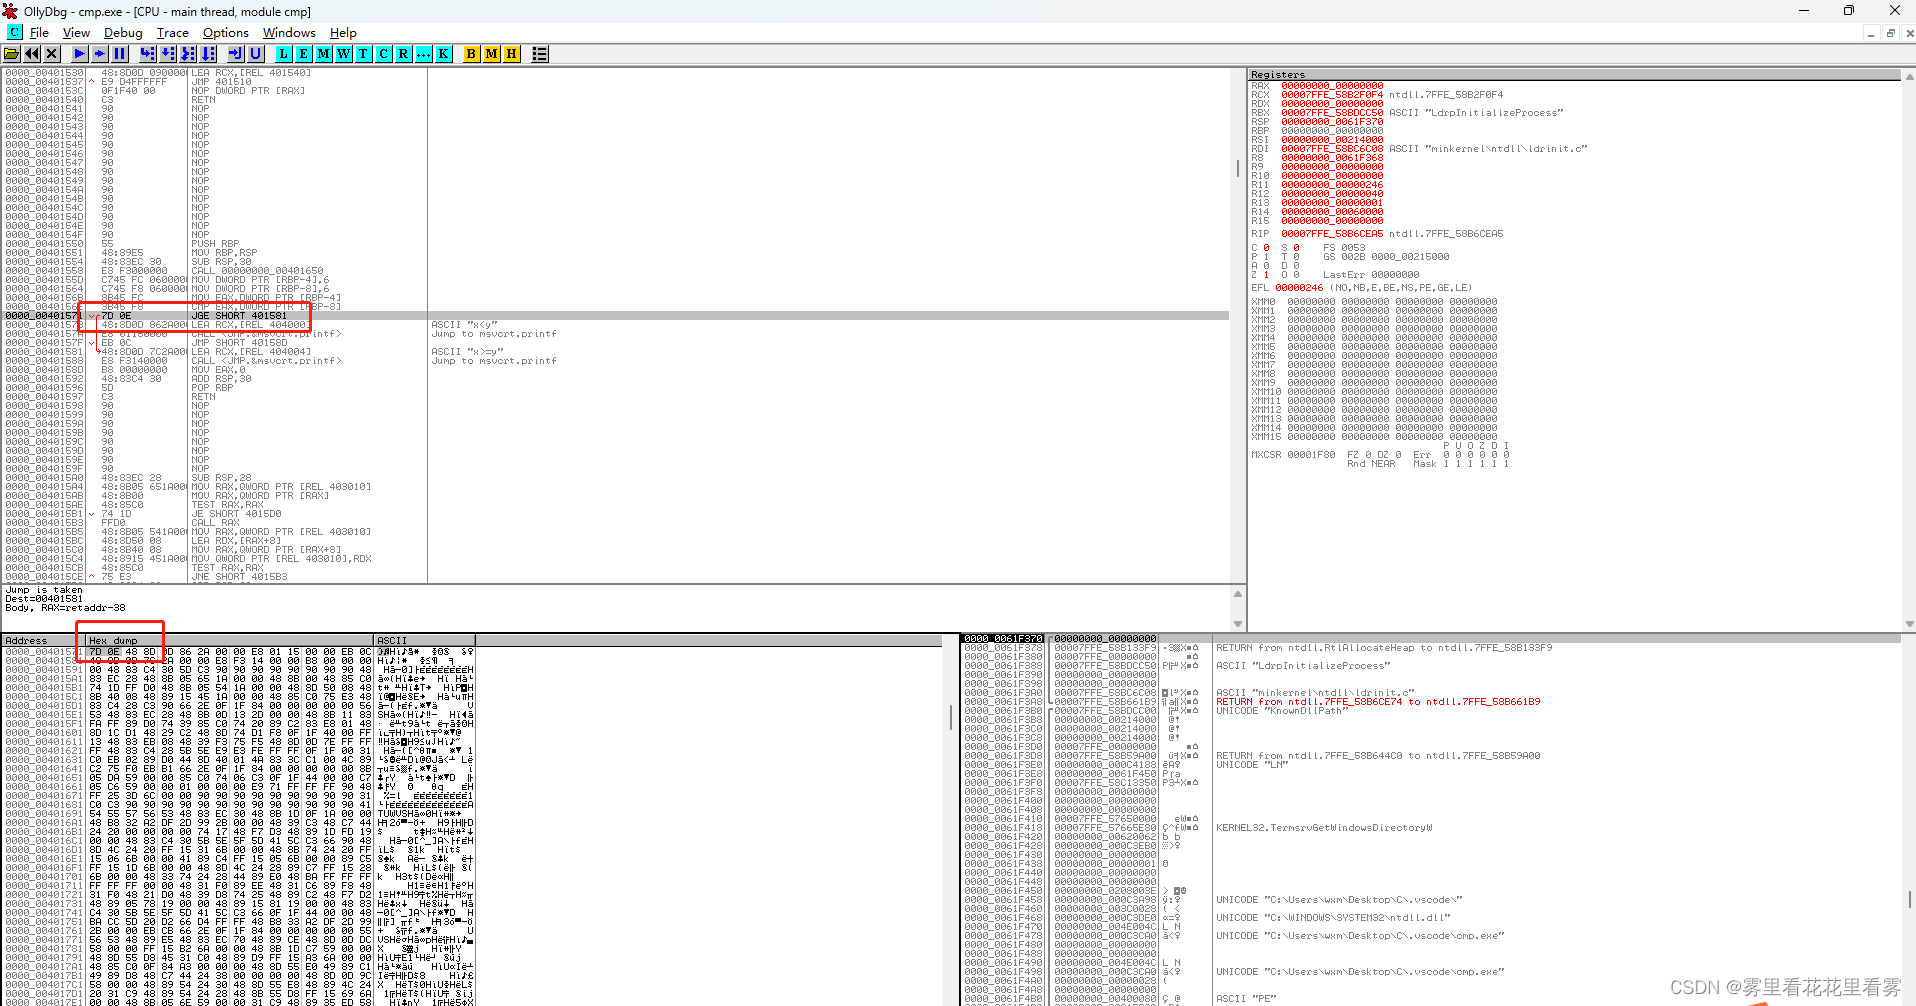Open Memory map with the cyan M icon
This screenshot has height=1006, width=1916.
coord(324,54)
